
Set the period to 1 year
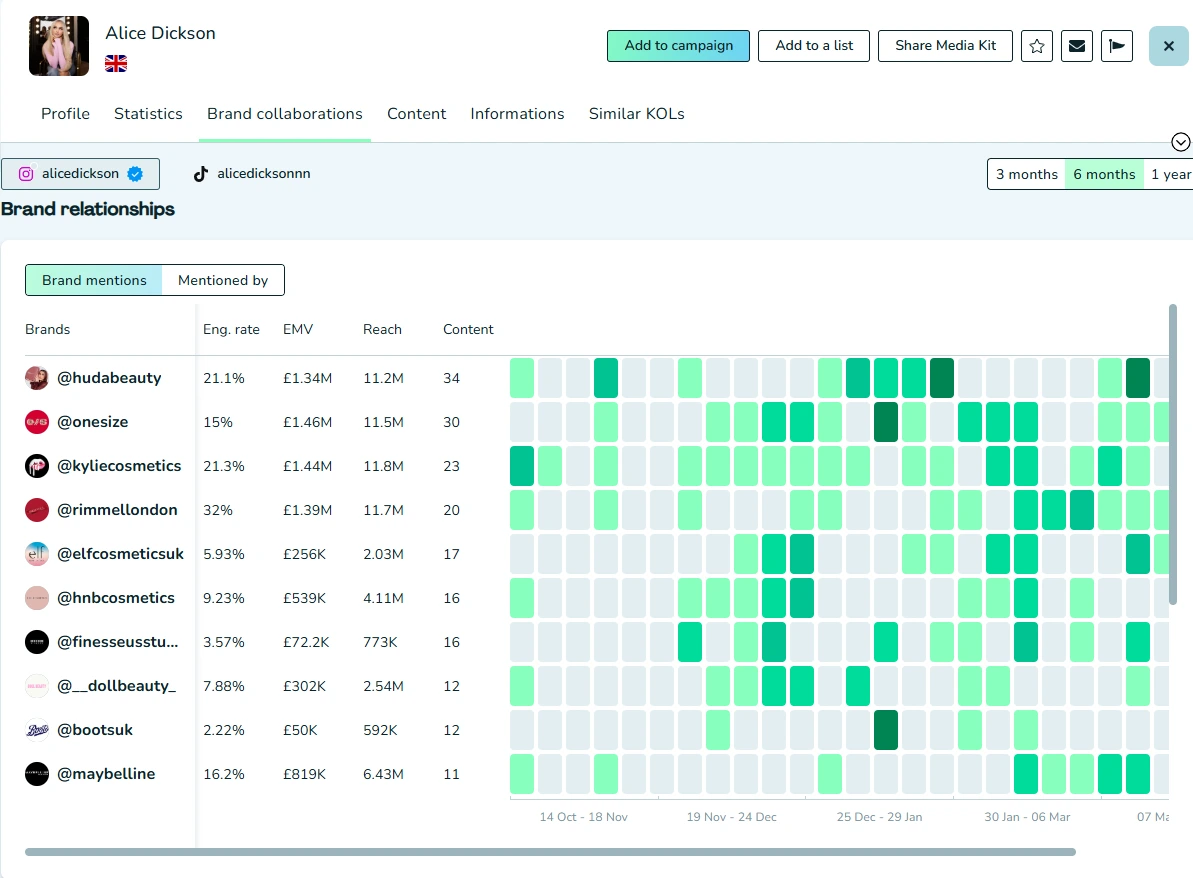click(1170, 174)
